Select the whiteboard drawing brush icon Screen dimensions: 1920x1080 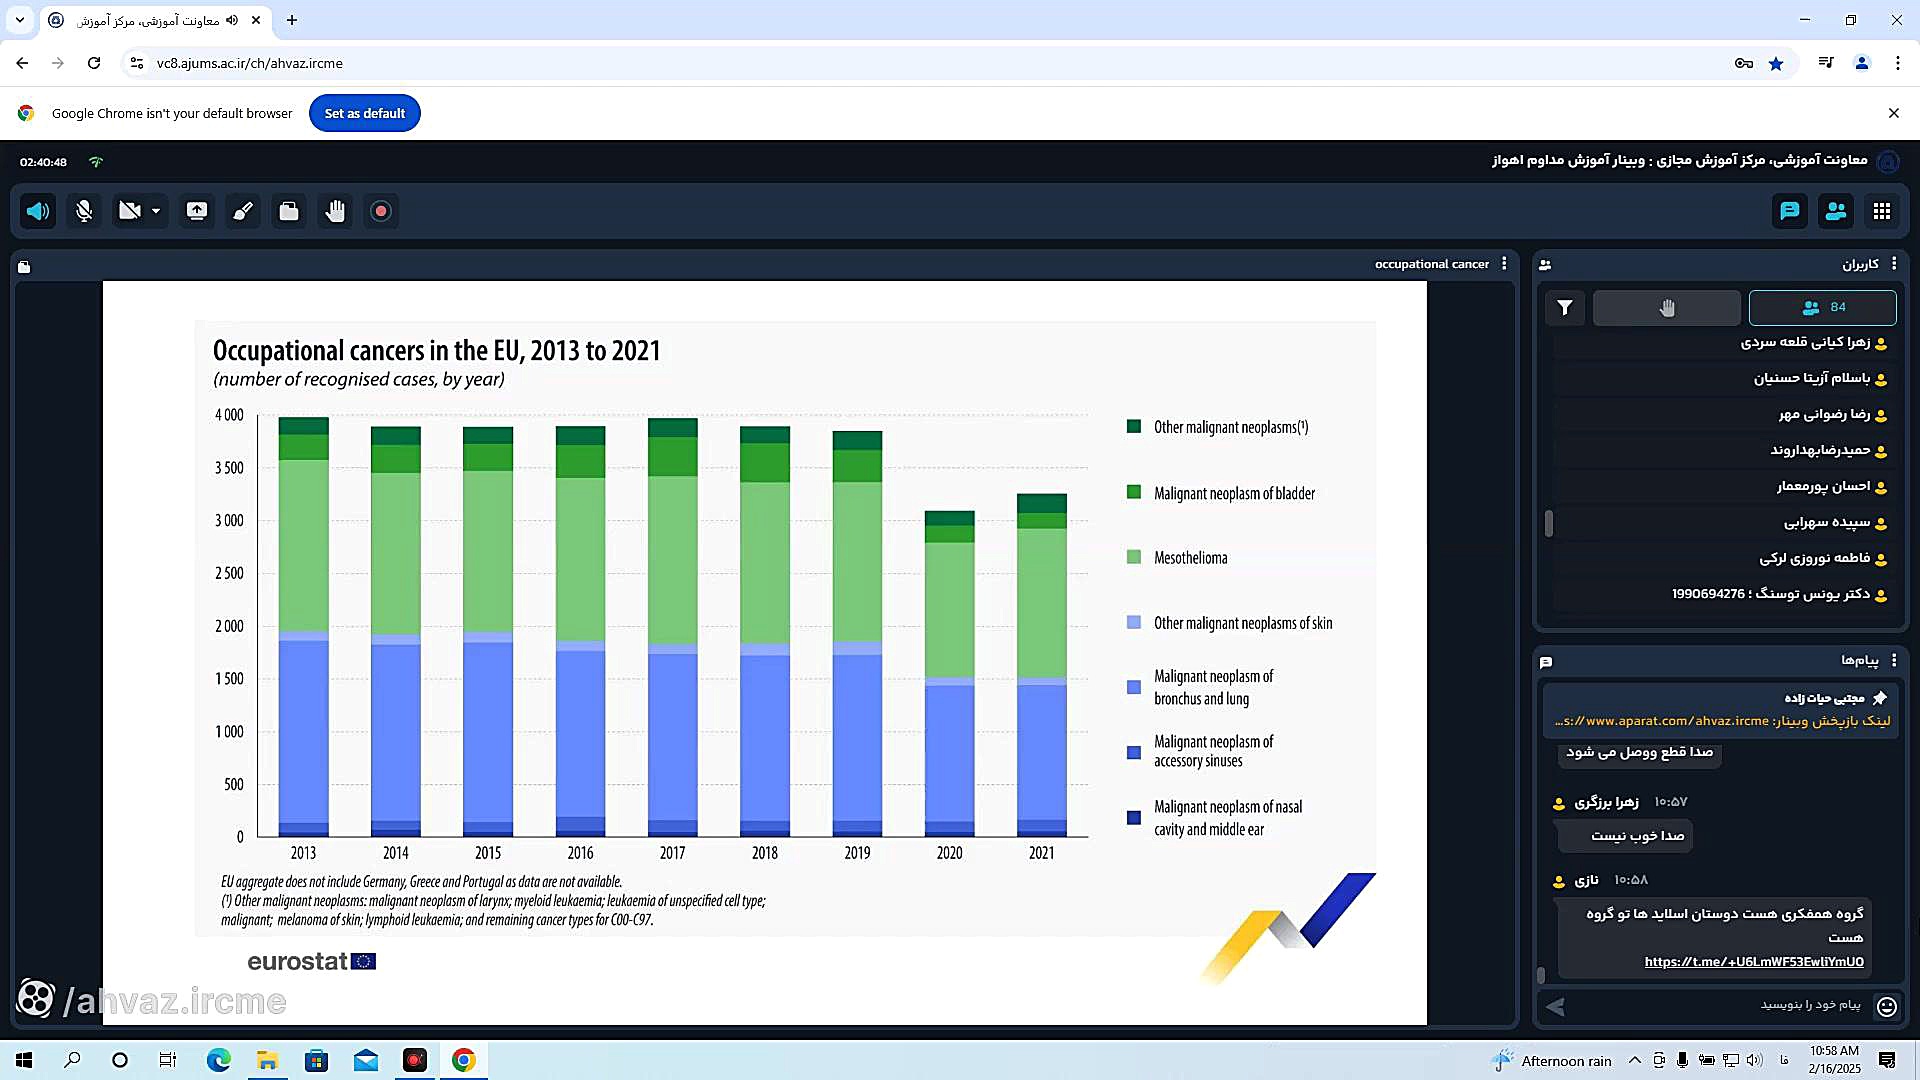click(243, 211)
